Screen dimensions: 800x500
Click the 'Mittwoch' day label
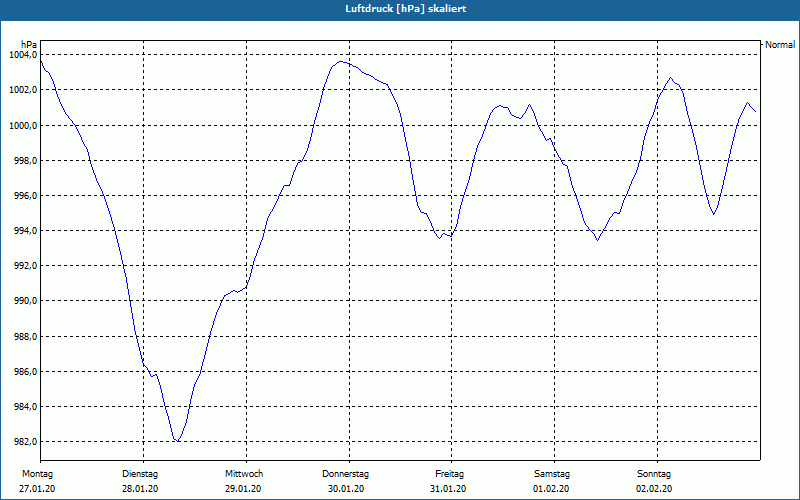[244, 474]
